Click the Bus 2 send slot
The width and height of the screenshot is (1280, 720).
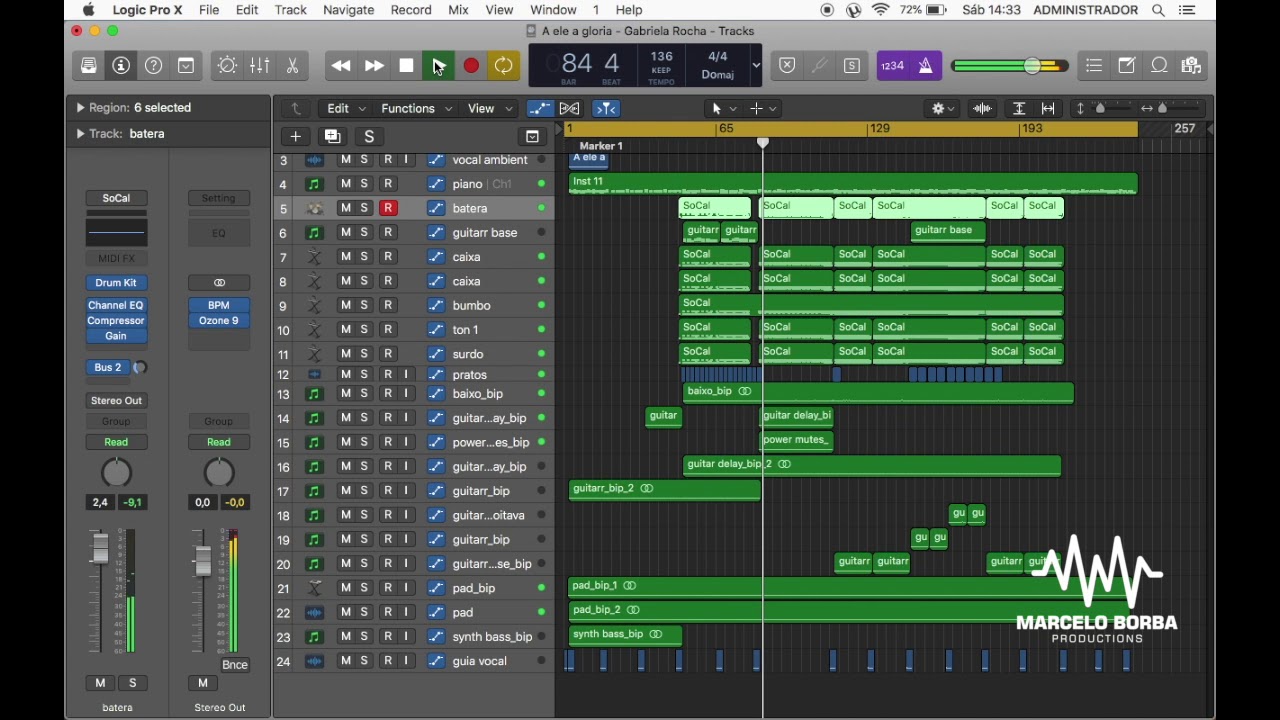108,368
